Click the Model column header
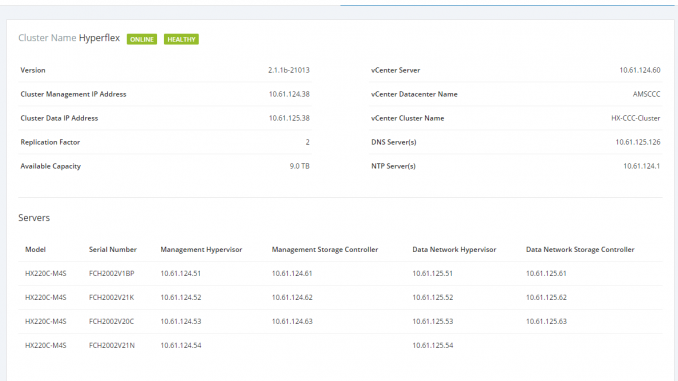The width and height of the screenshot is (678, 381). point(35,250)
